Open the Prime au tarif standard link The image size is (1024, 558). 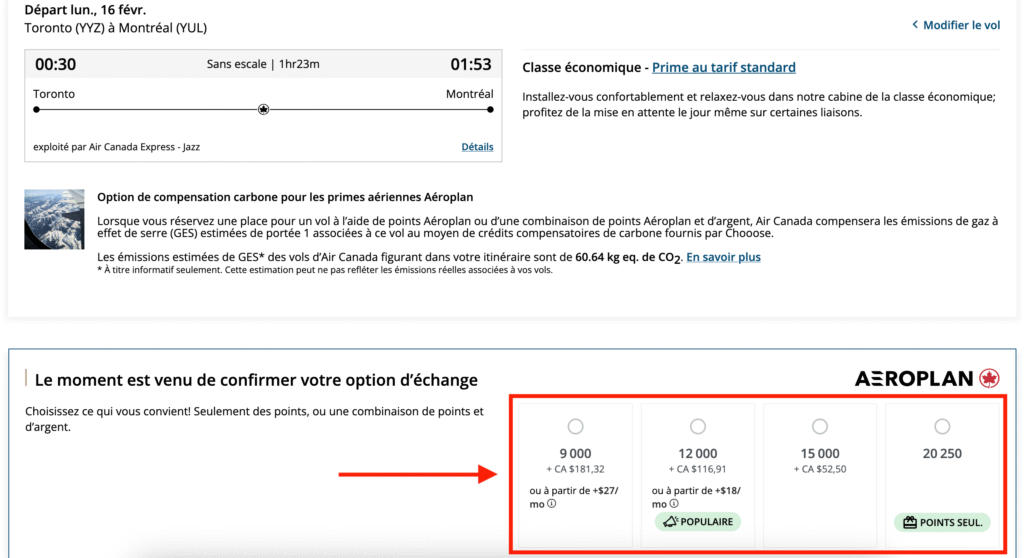pyautogui.click(x=723, y=68)
